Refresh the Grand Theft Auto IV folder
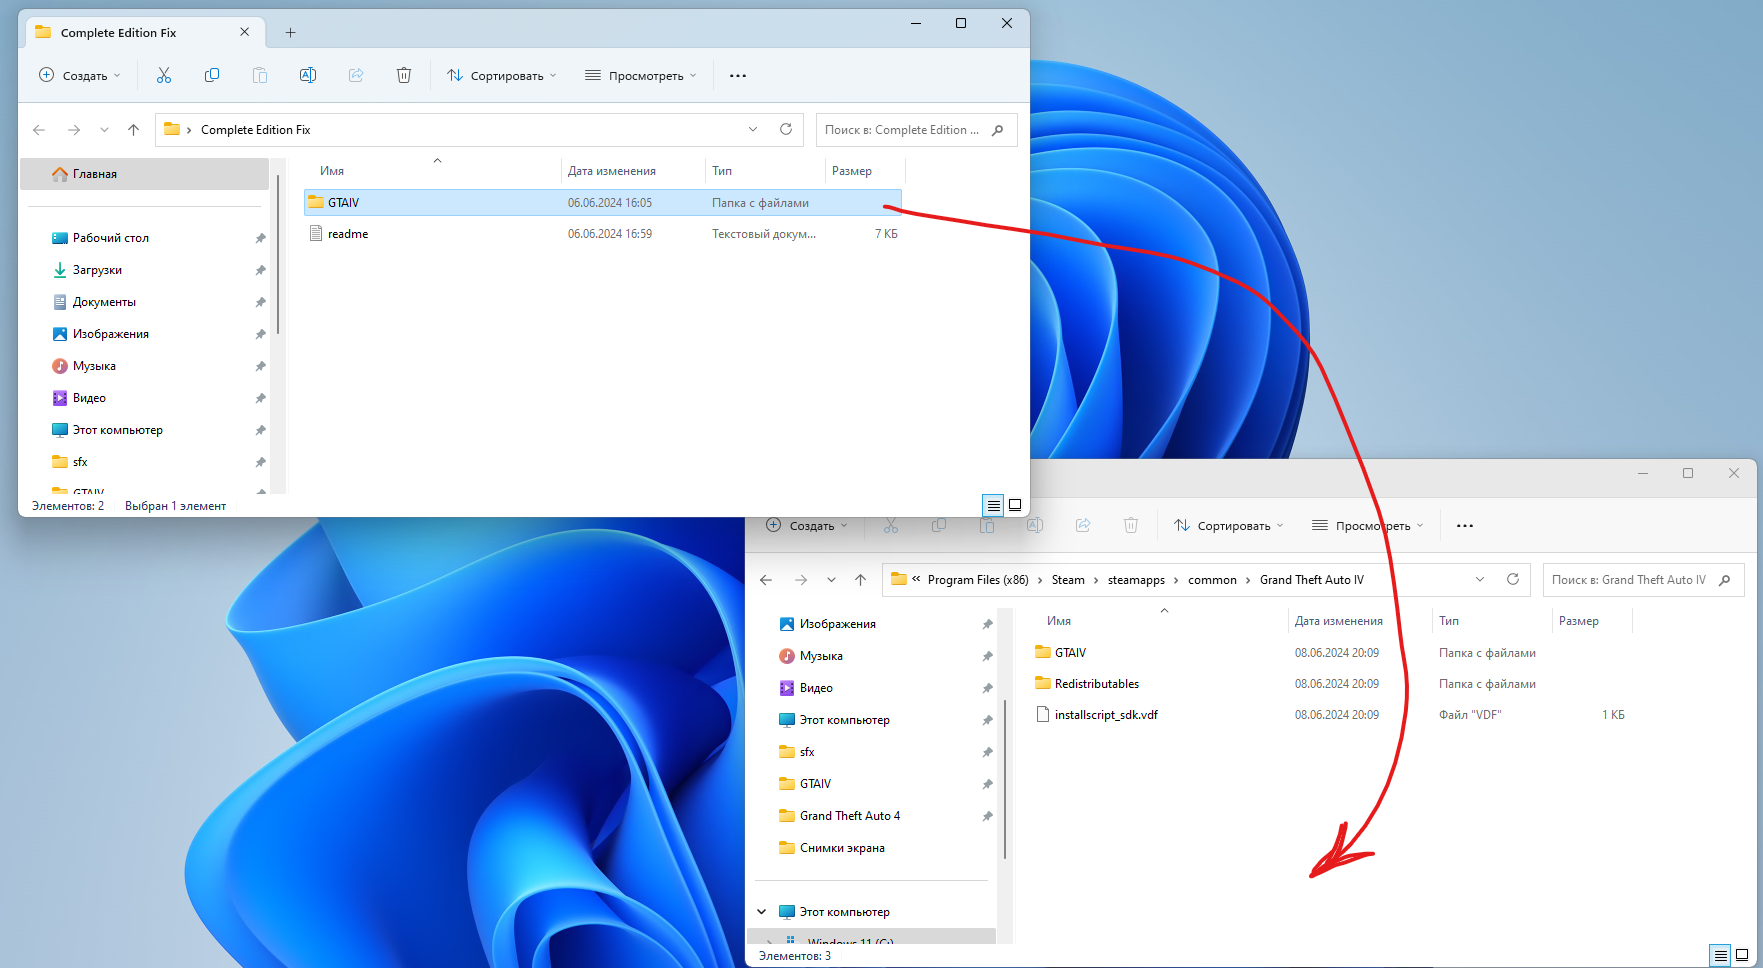 (x=1513, y=579)
